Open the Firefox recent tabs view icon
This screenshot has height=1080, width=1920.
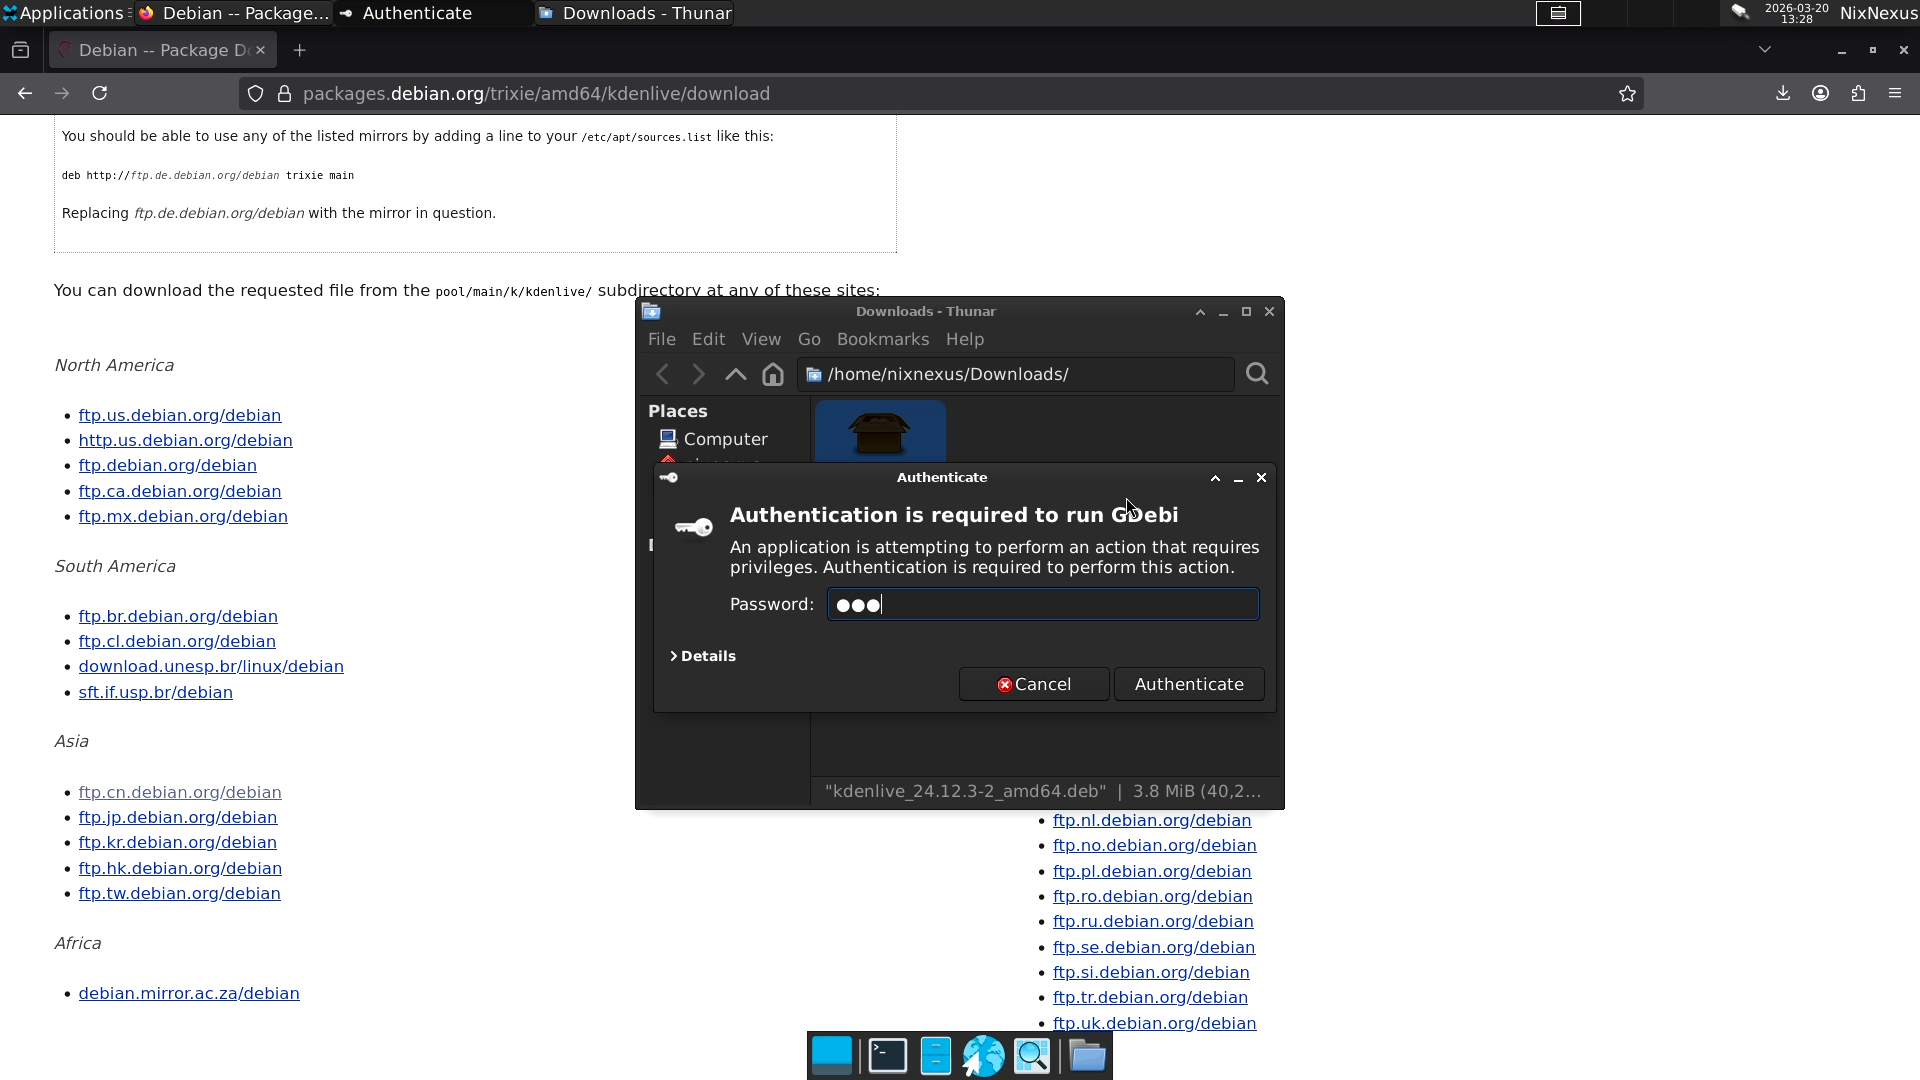(20, 50)
